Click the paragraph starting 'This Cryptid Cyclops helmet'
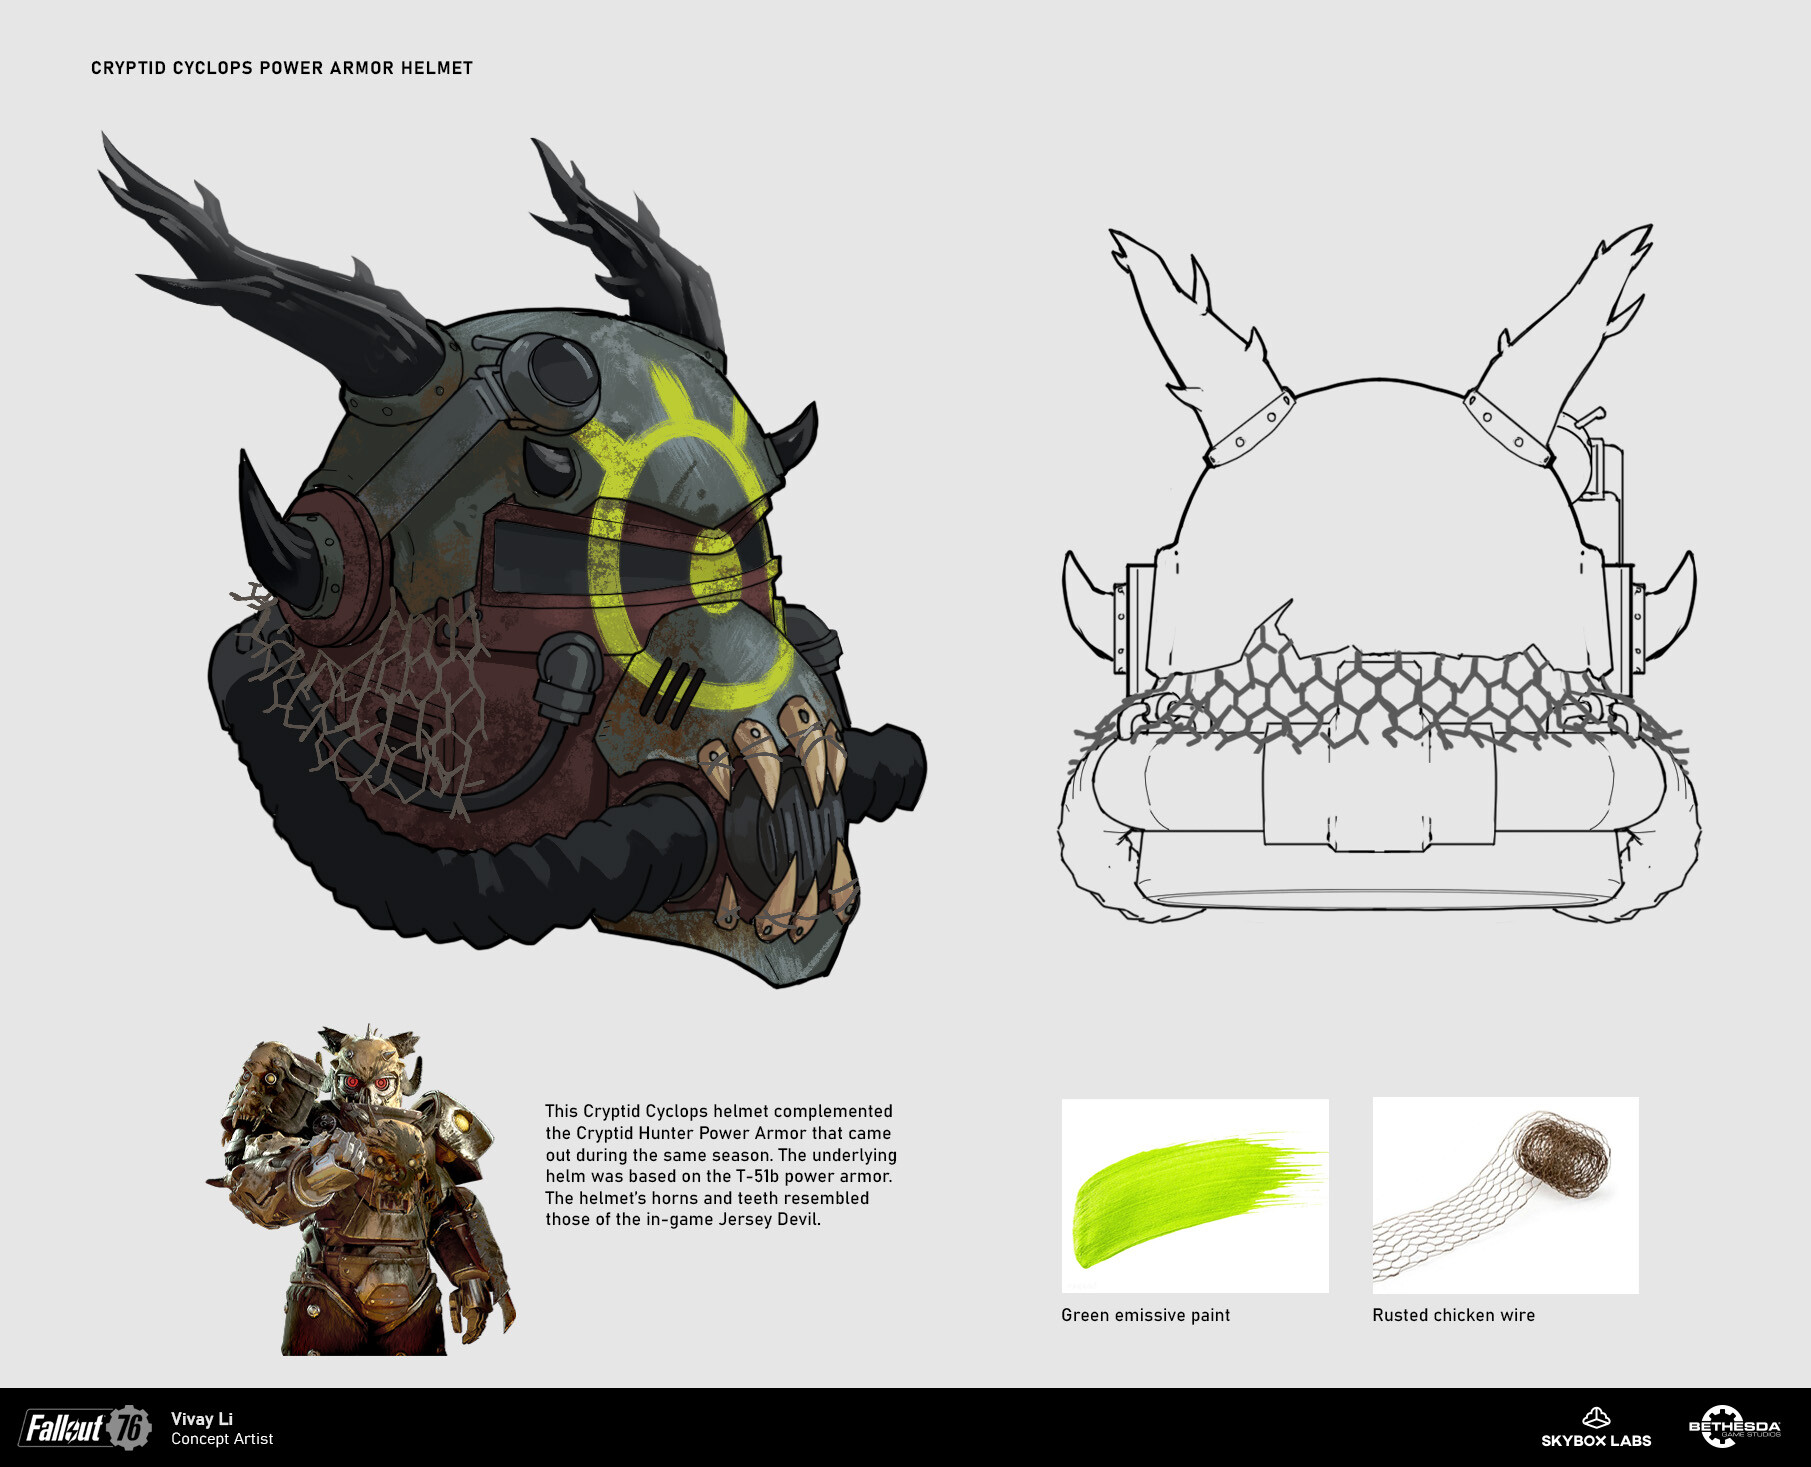 [721, 1165]
